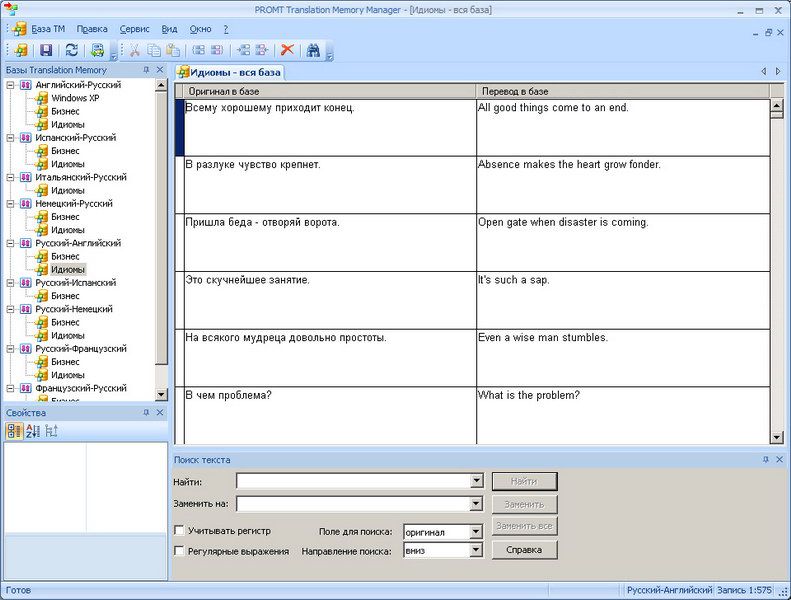Screen dimensions: 791x600
Task: Click the Save (floppy disk) toolbar icon
Action: pyautogui.click(x=46, y=49)
